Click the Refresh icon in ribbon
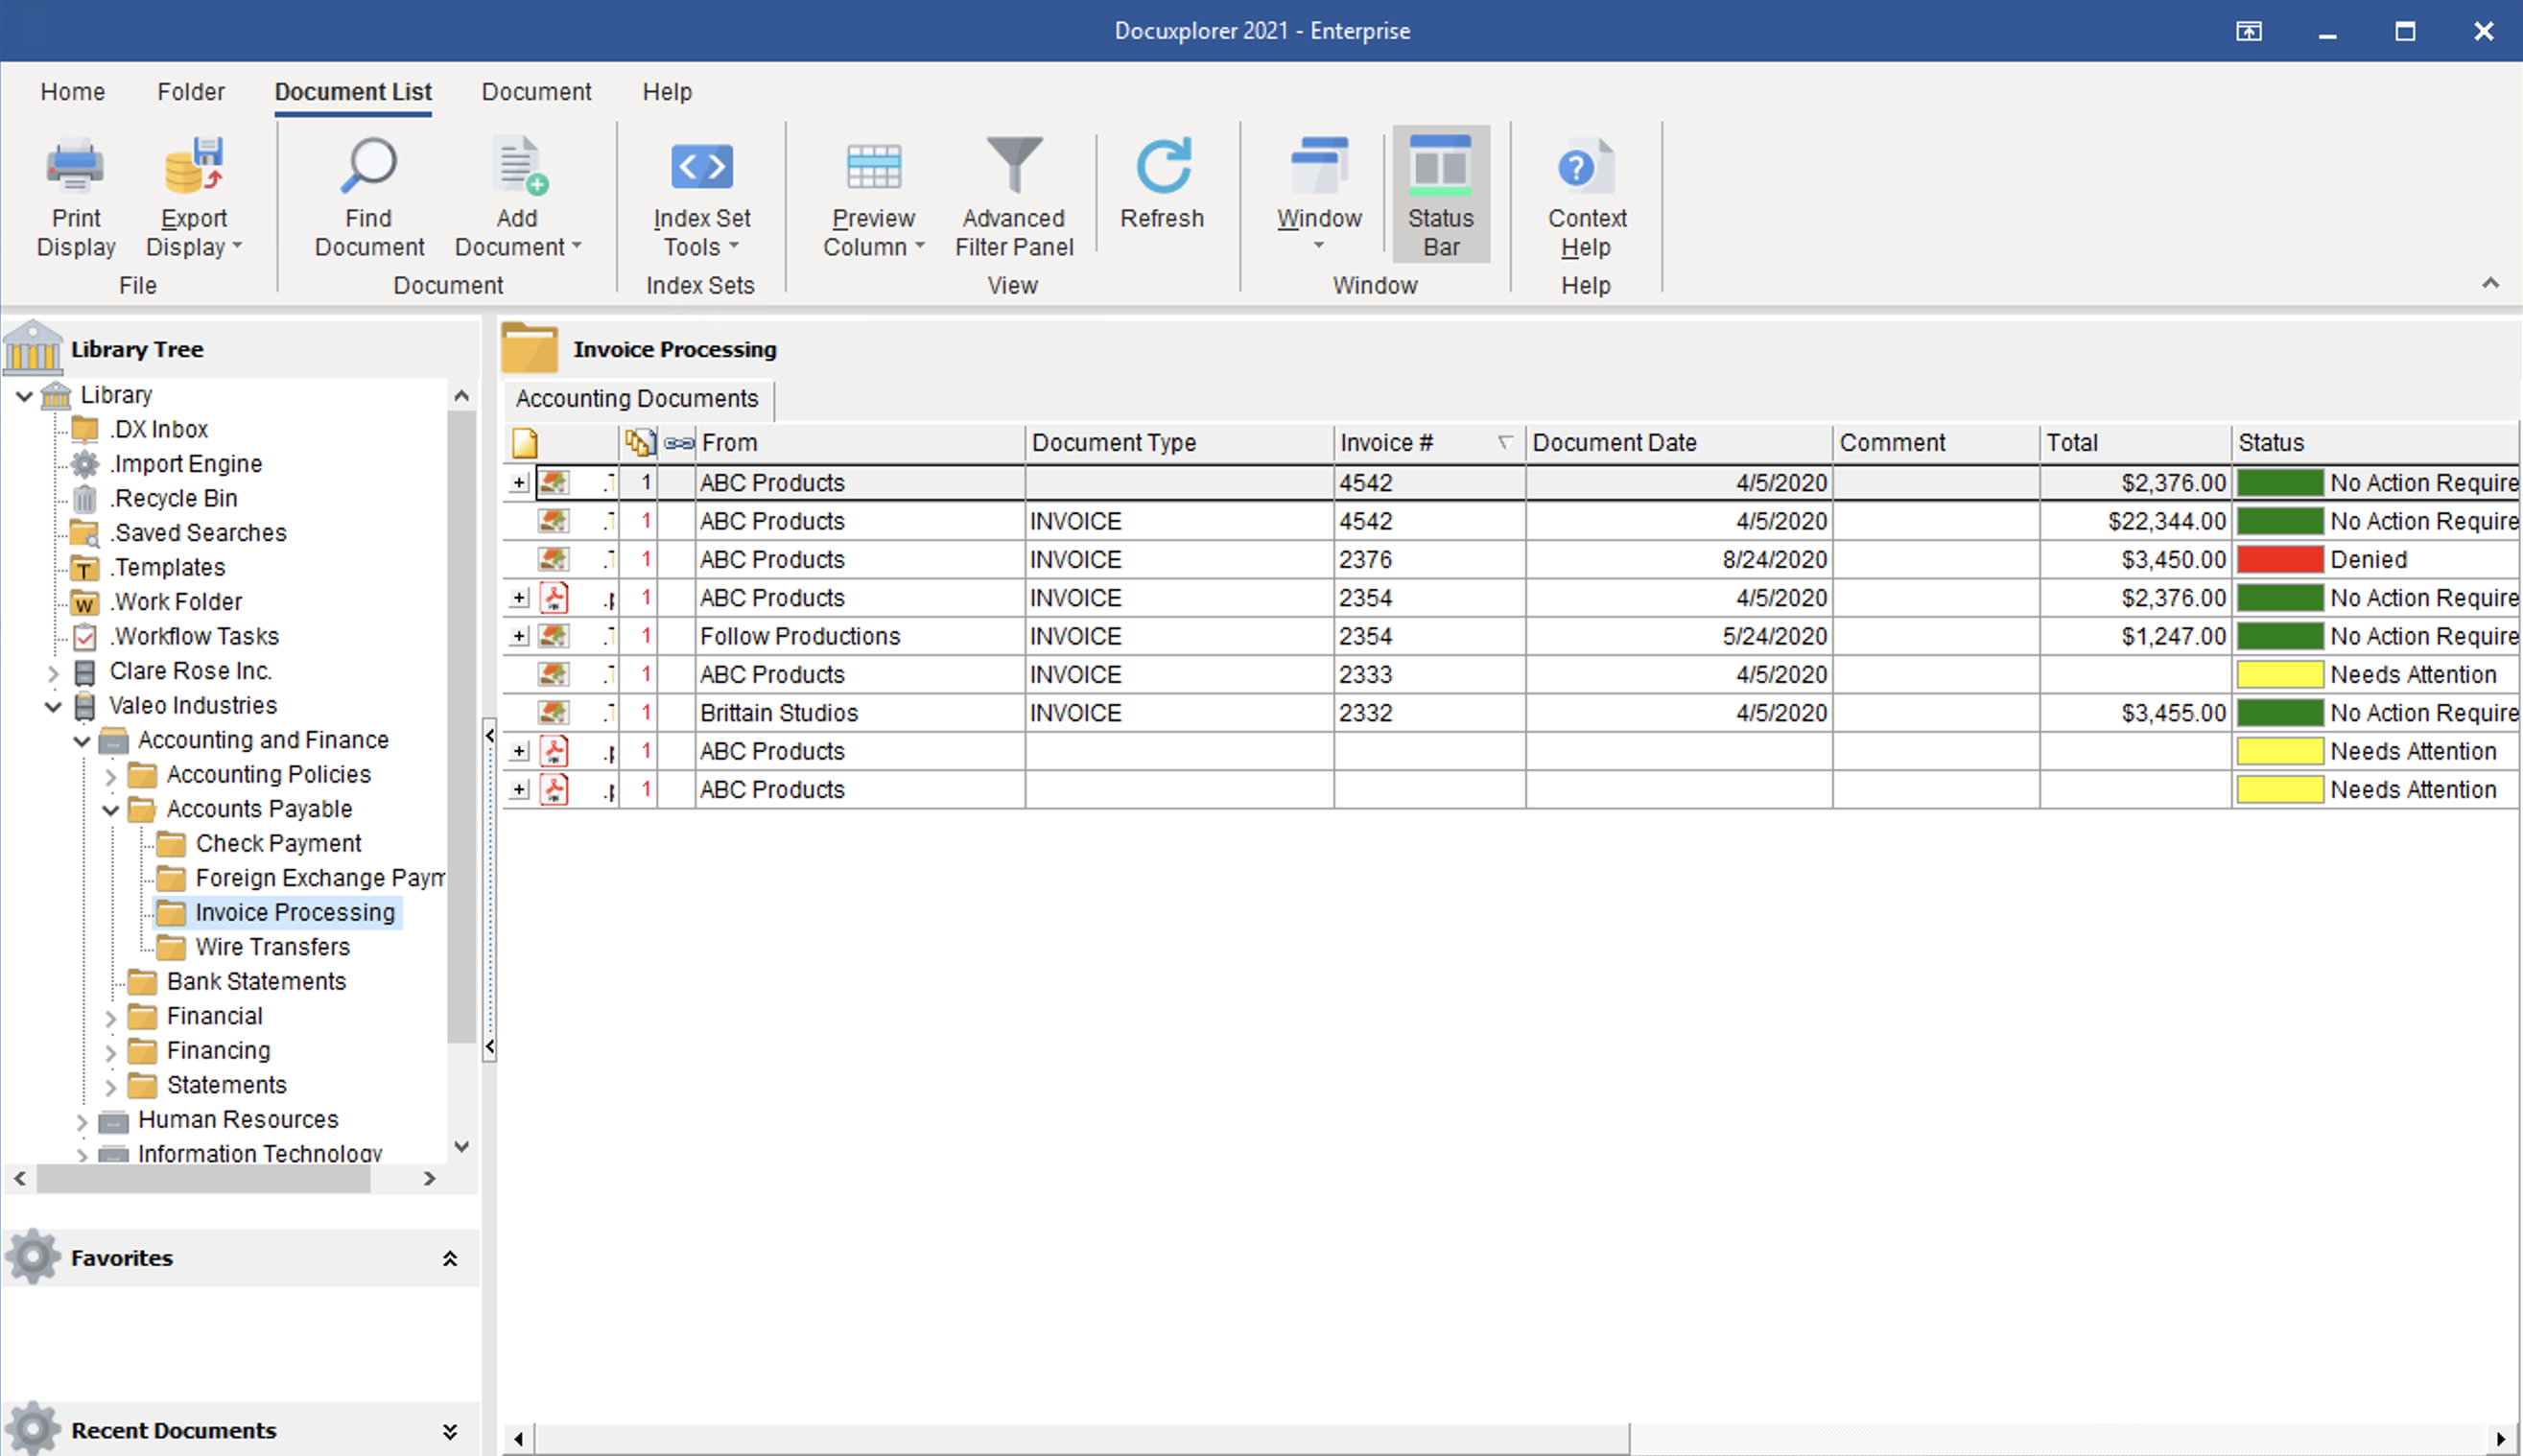2523x1456 pixels. pyautogui.click(x=1162, y=166)
